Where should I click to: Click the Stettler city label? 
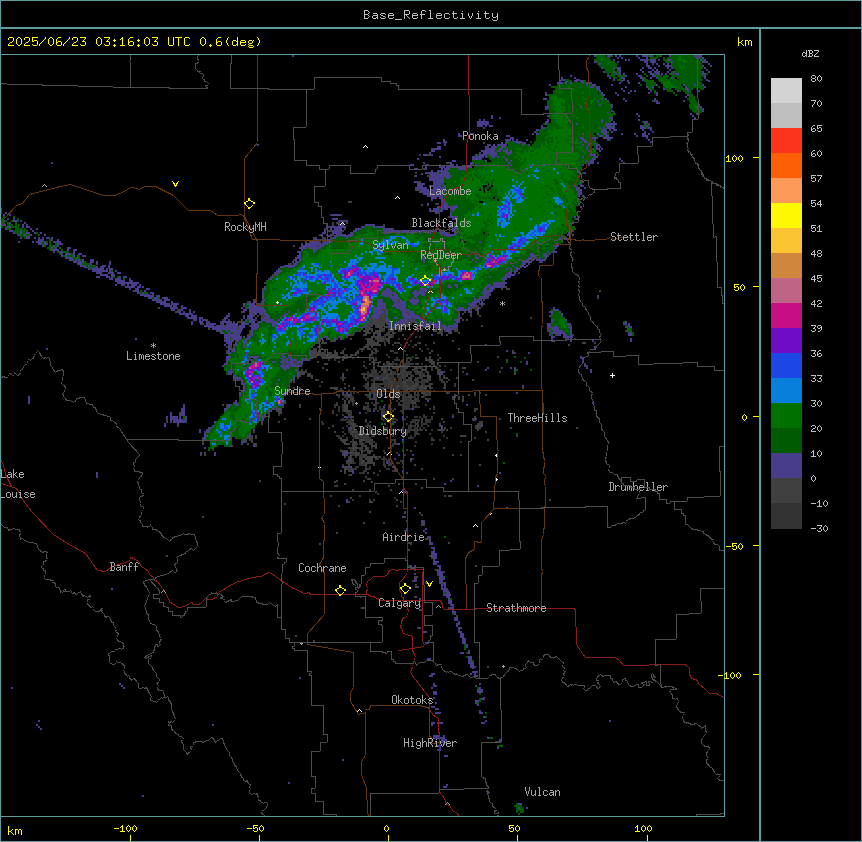click(x=634, y=237)
